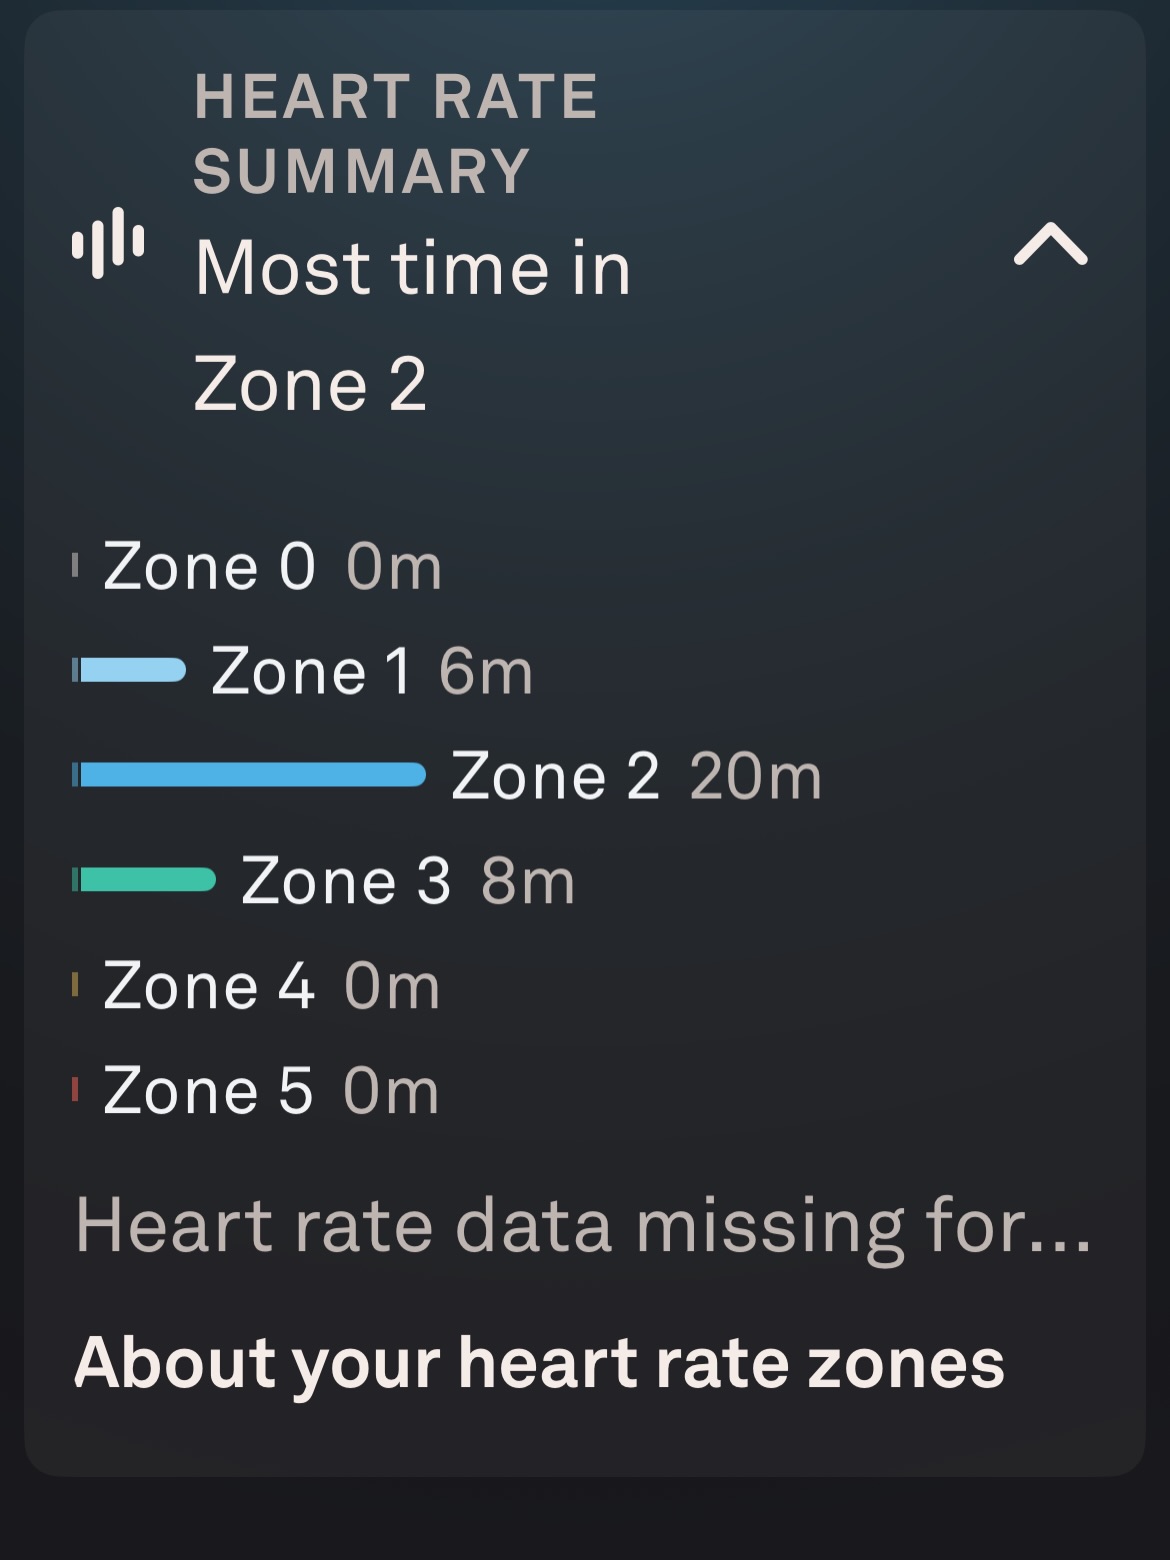Image resolution: width=1170 pixels, height=1560 pixels.
Task: Click the heart rate waveform icon
Action: (108, 243)
